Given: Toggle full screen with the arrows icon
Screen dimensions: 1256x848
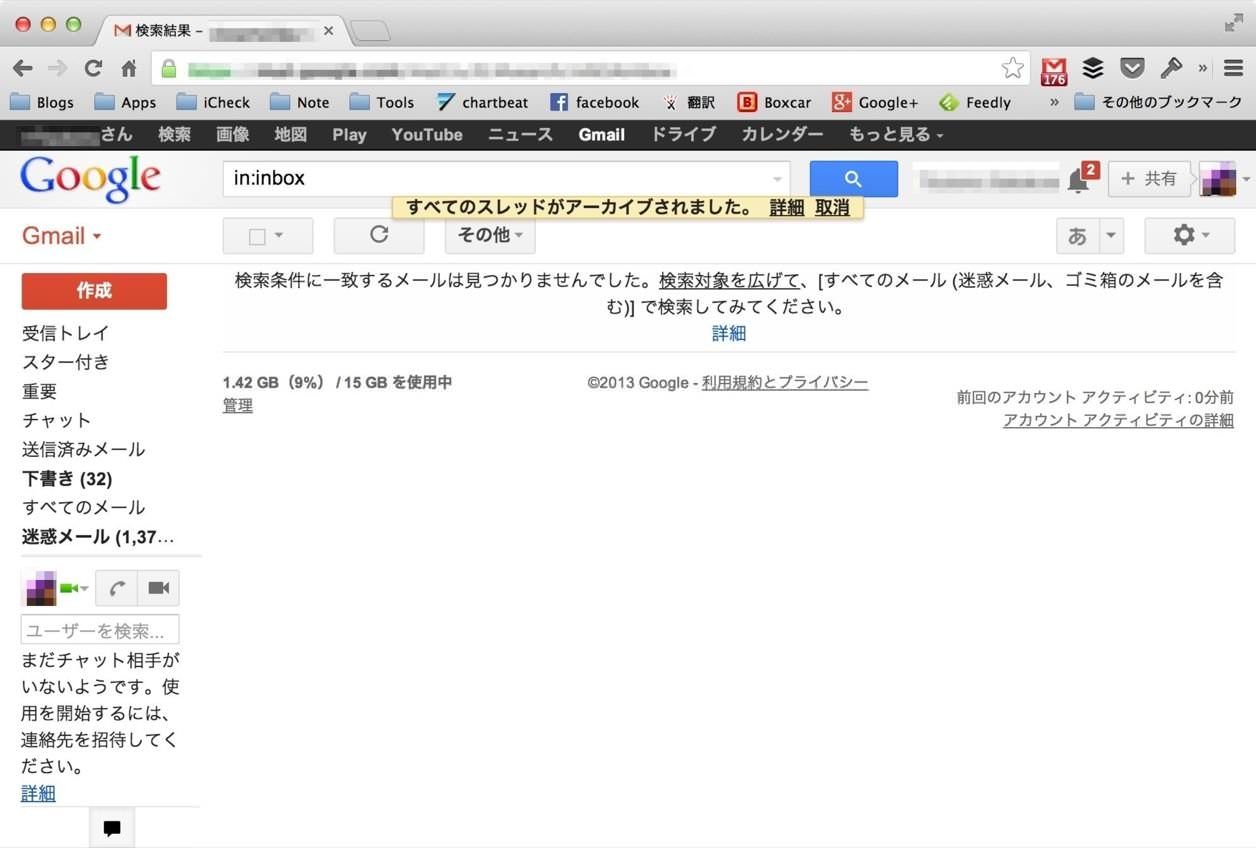Looking at the screenshot, I should (x=1234, y=23).
